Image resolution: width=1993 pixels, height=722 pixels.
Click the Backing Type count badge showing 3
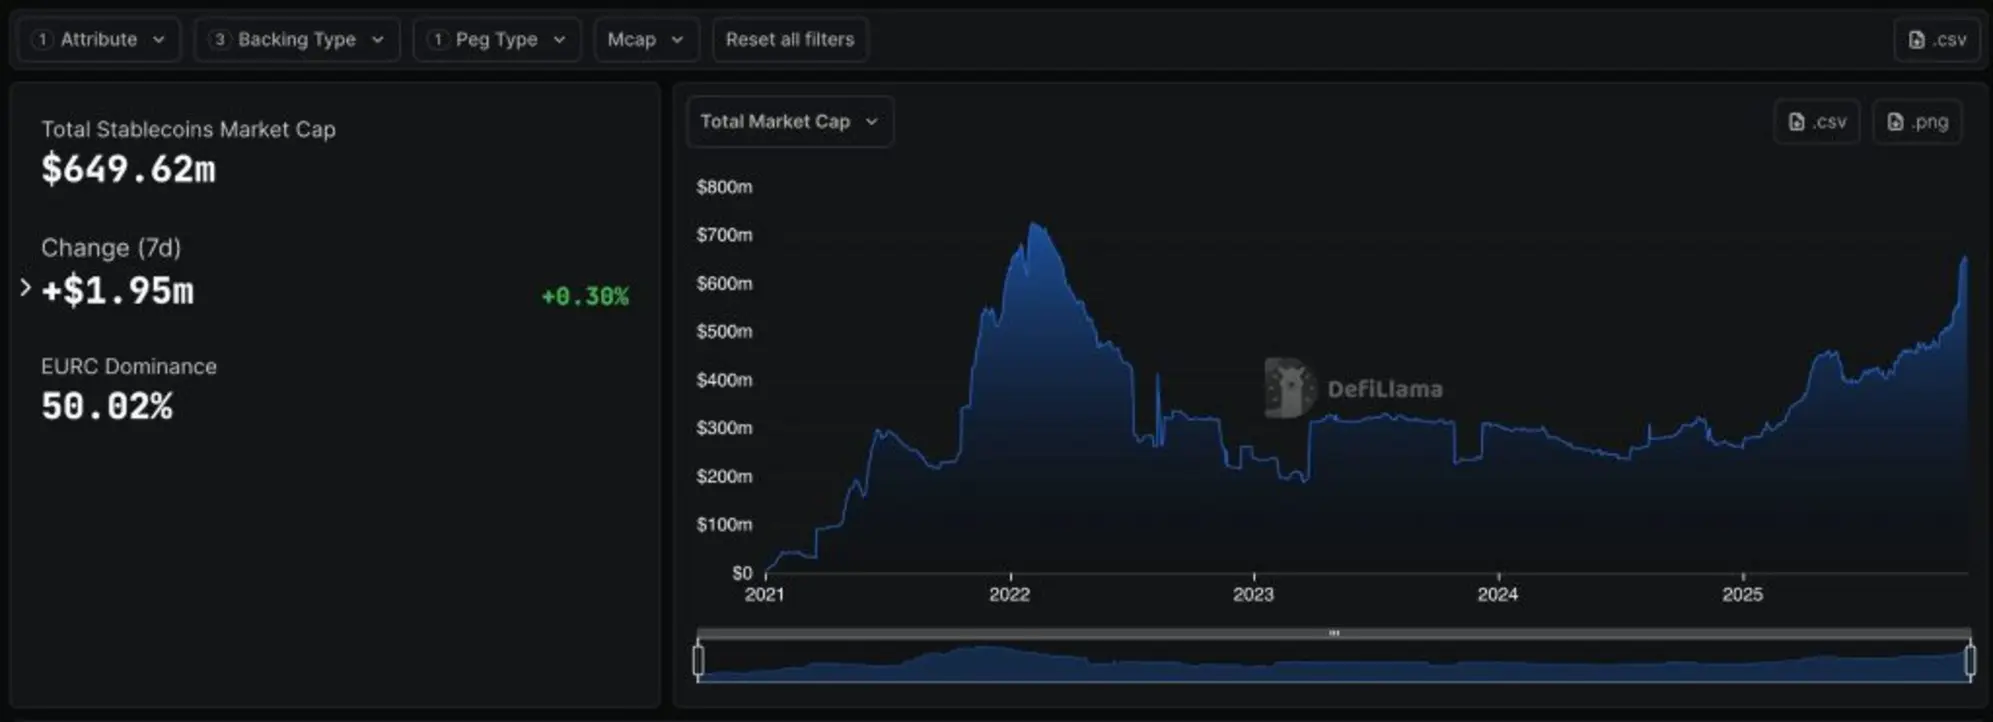click(219, 40)
